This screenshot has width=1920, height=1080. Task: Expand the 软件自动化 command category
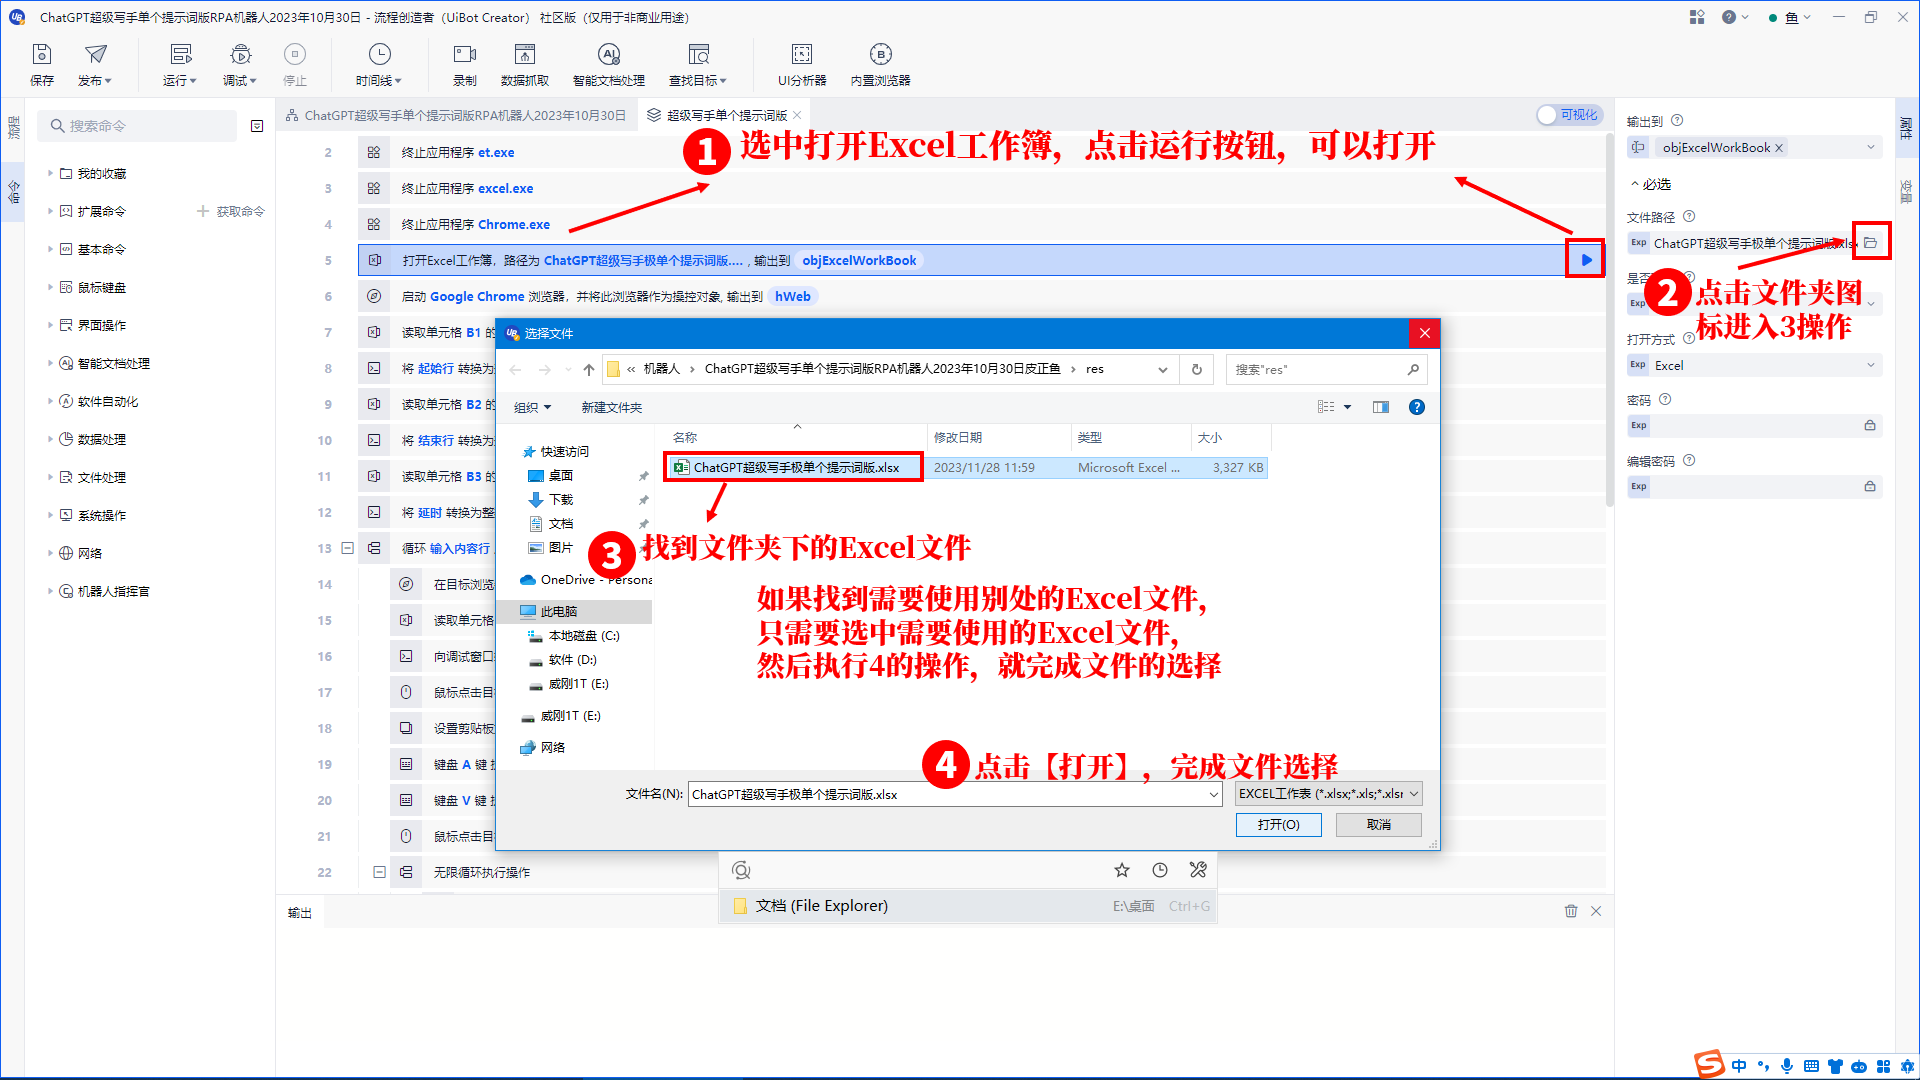50,401
